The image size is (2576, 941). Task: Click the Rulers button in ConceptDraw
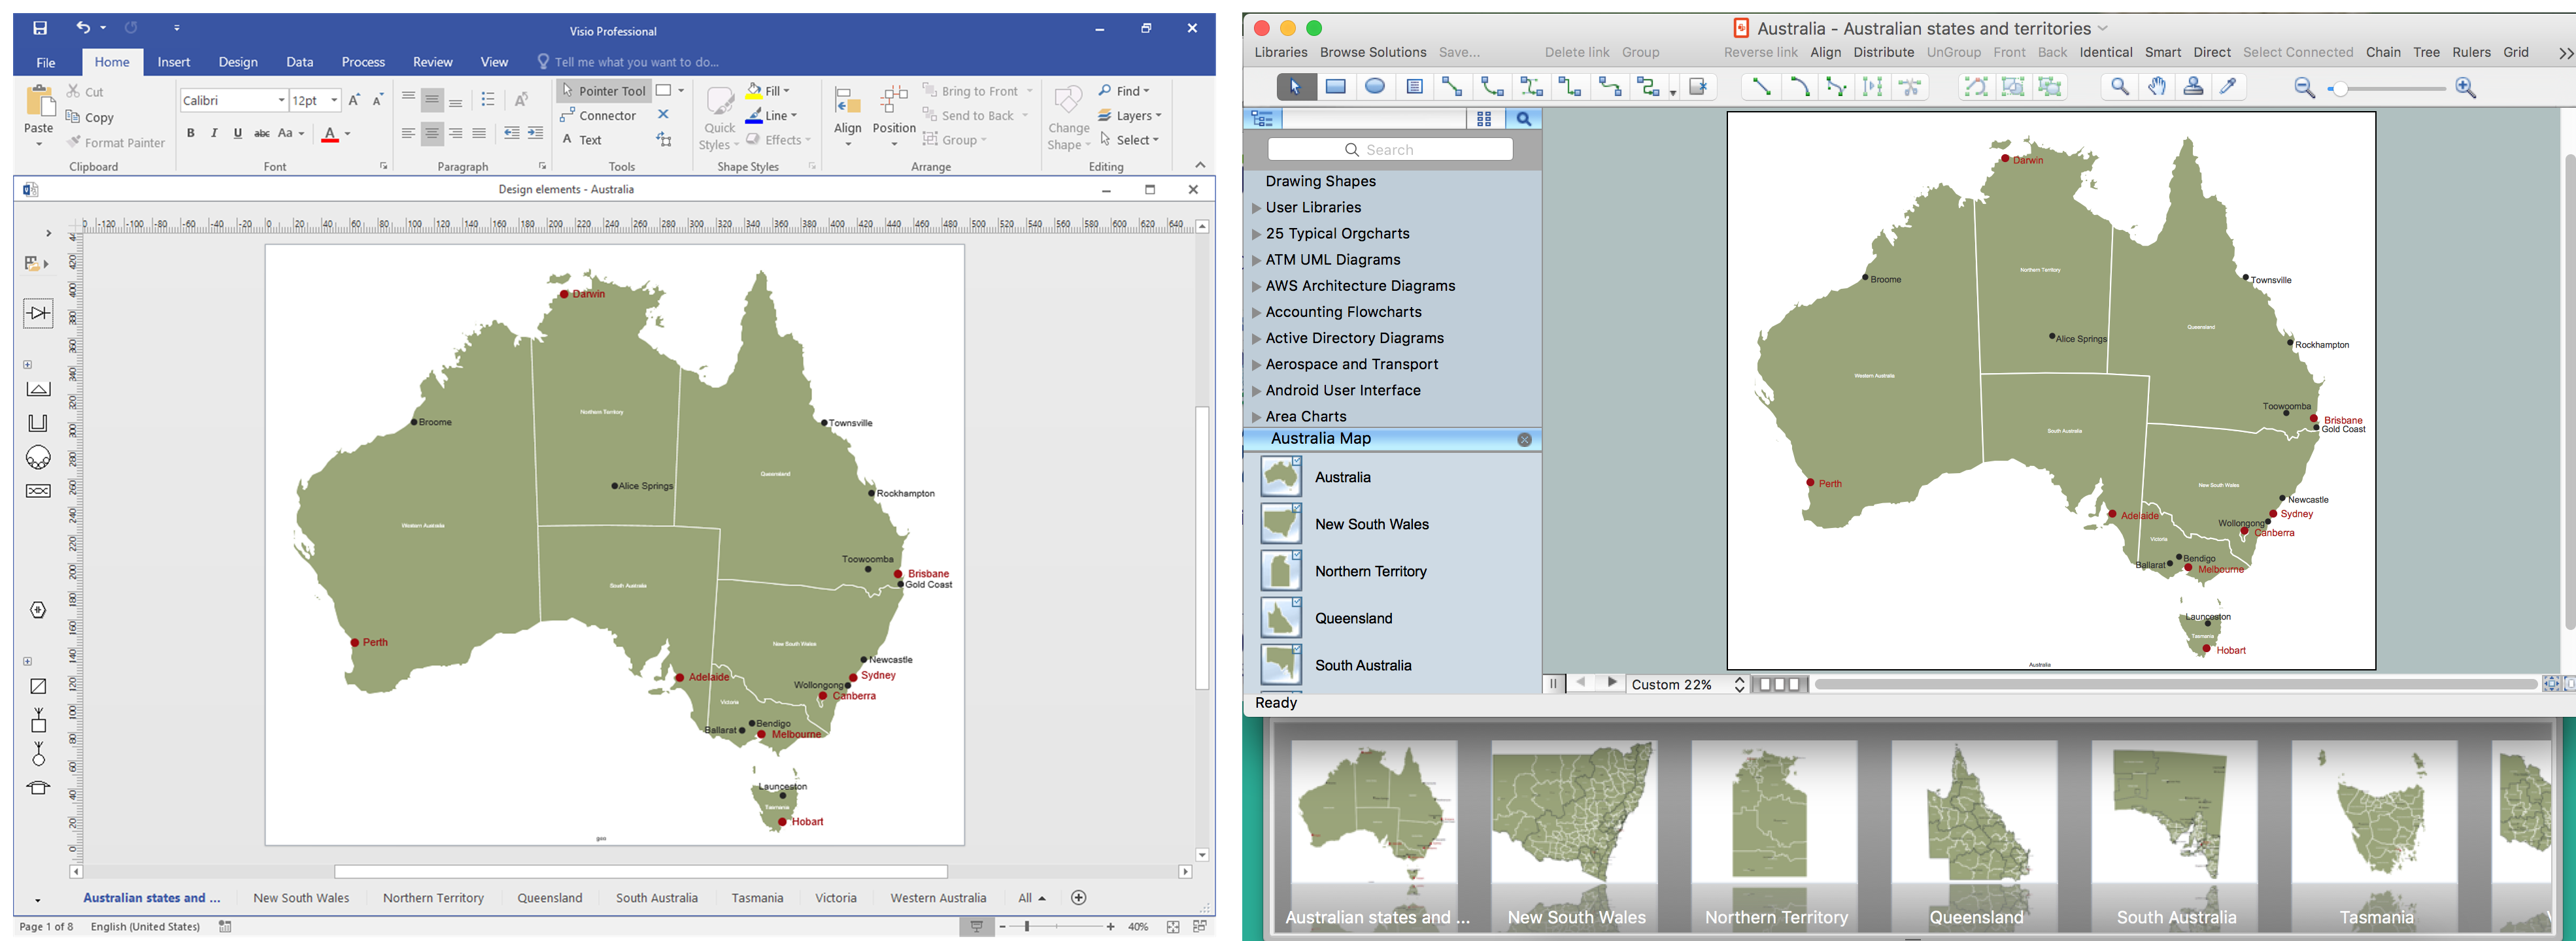[2471, 53]
